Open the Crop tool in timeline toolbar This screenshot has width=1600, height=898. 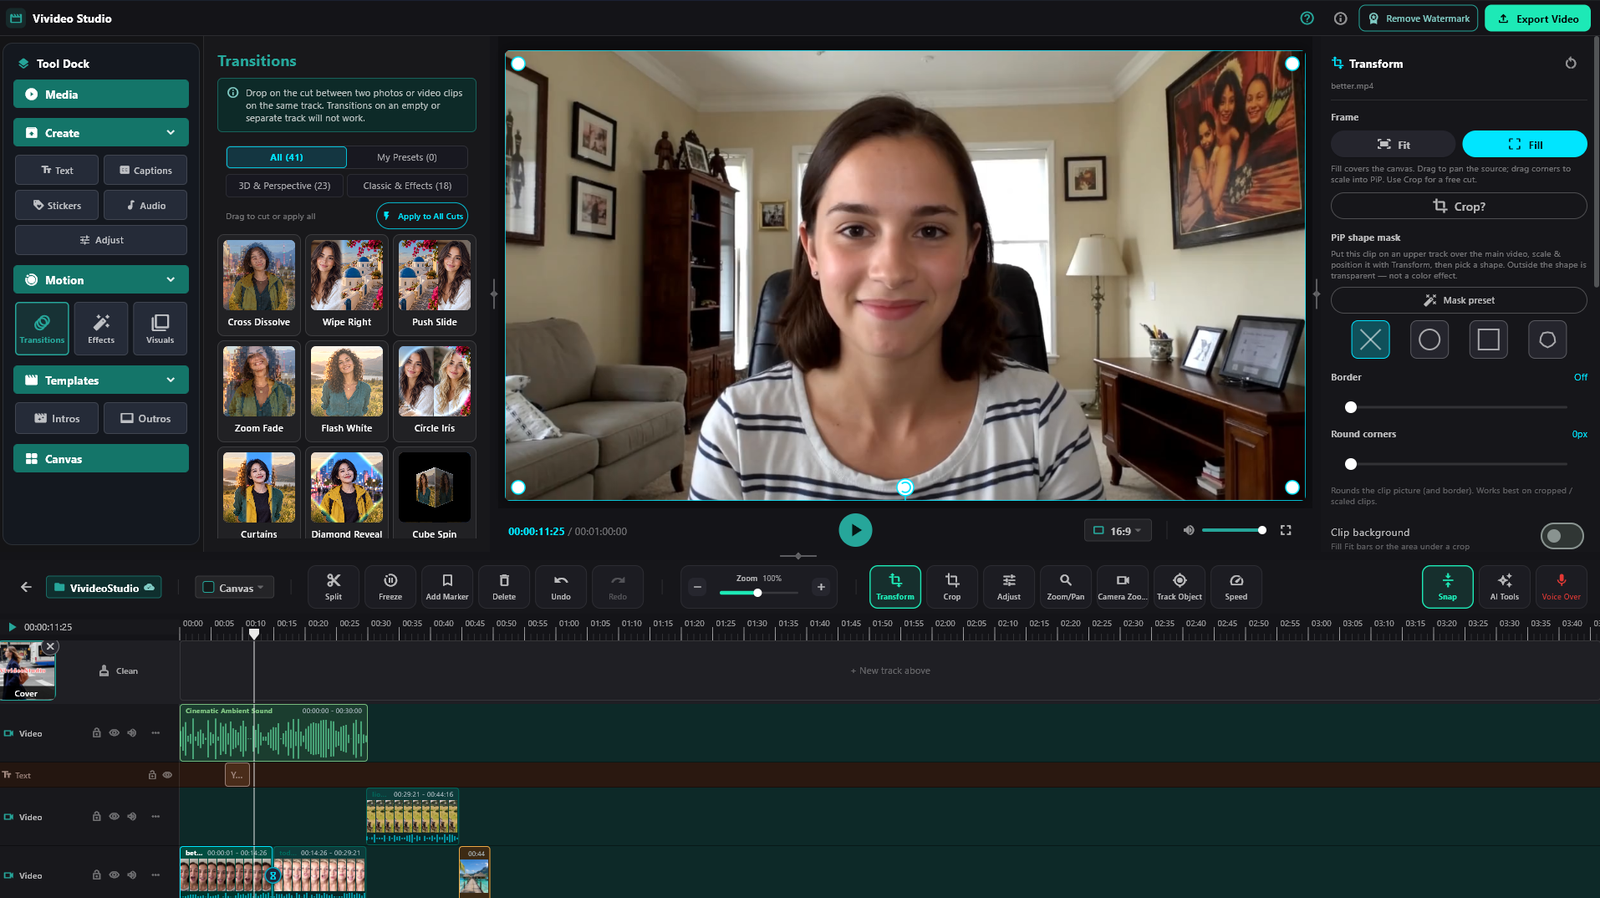pos(952,587)
